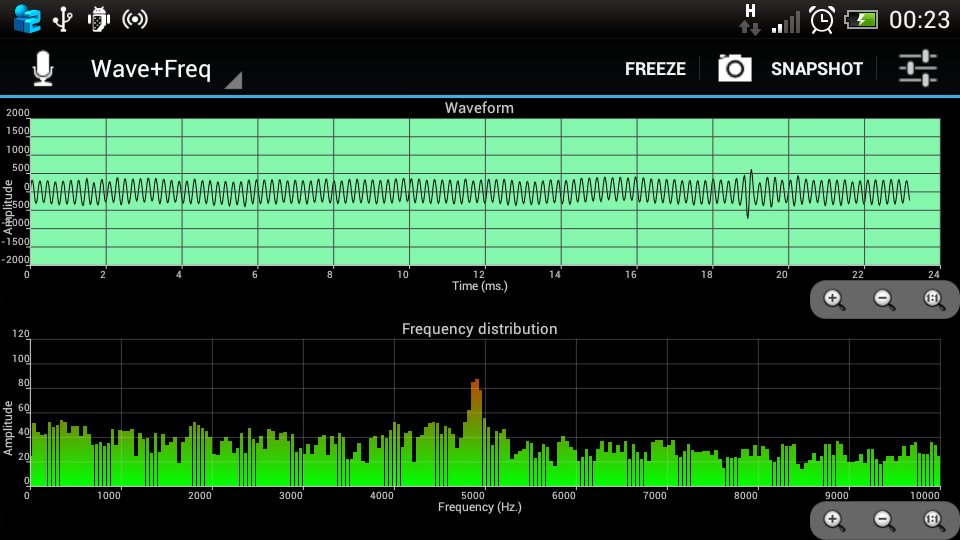Tap the alarm clock status icon
This screenshot has width=960, height=540.
pos(822,20)
